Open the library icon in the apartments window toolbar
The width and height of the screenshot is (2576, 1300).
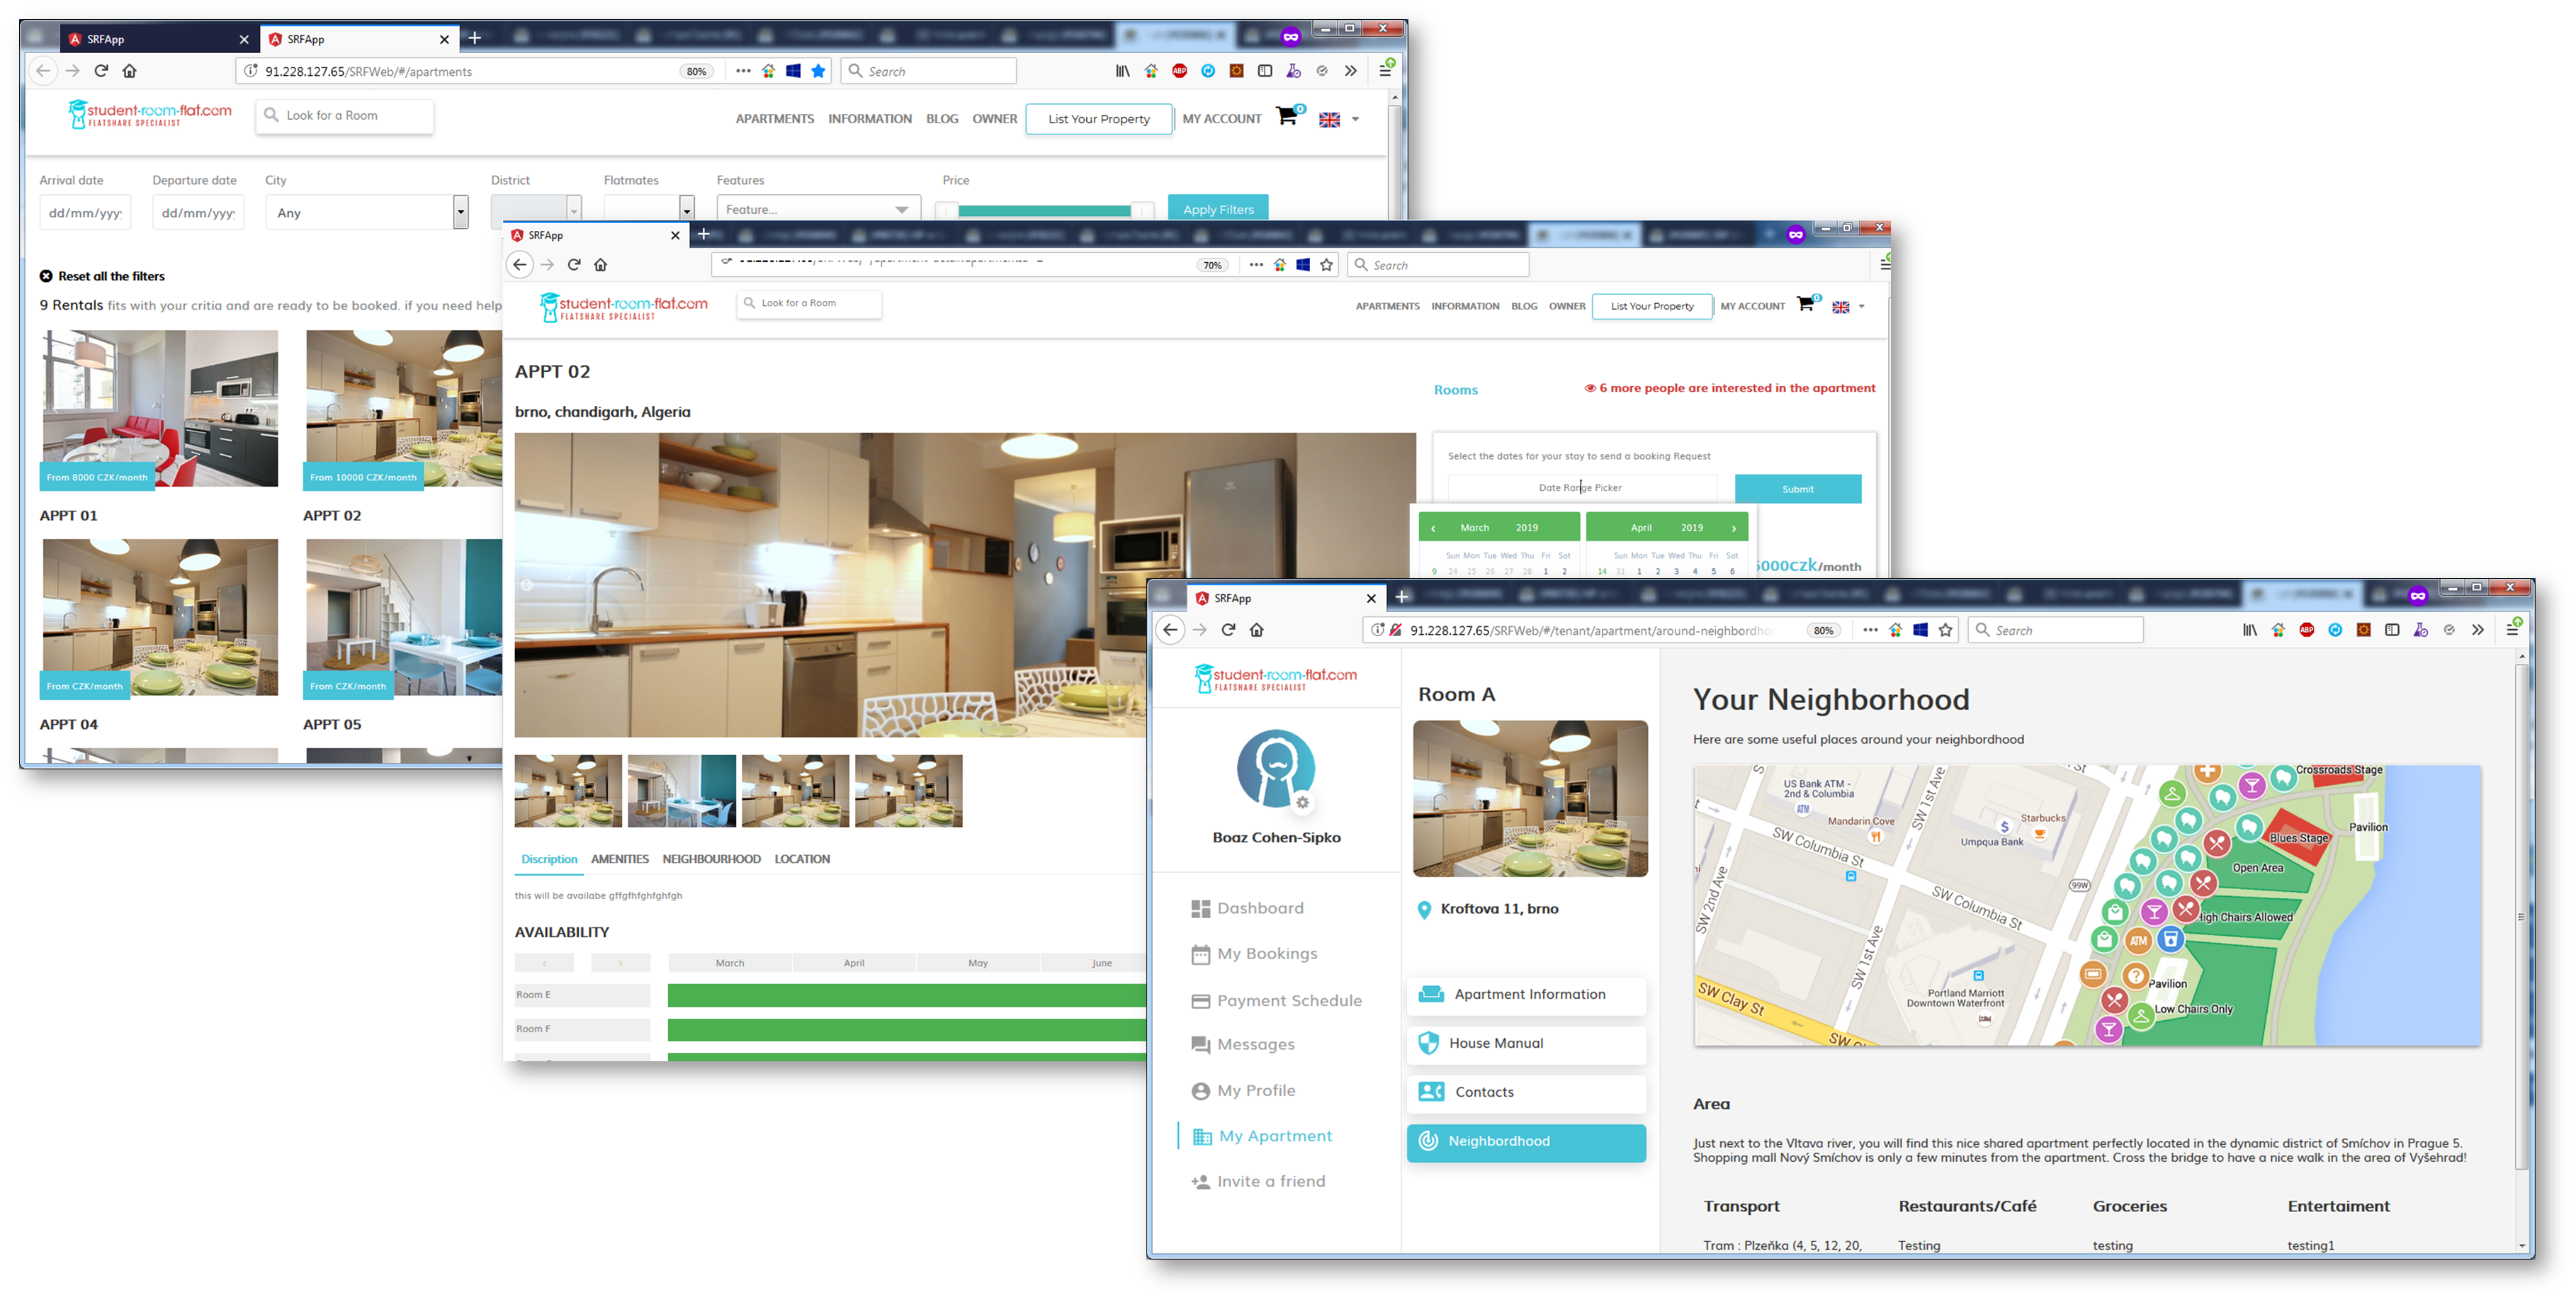(1123, 71)
